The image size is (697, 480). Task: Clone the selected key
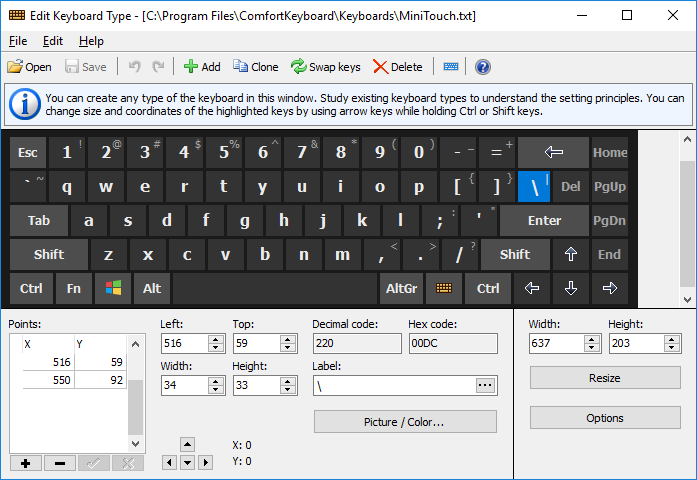tap(256, 67)
